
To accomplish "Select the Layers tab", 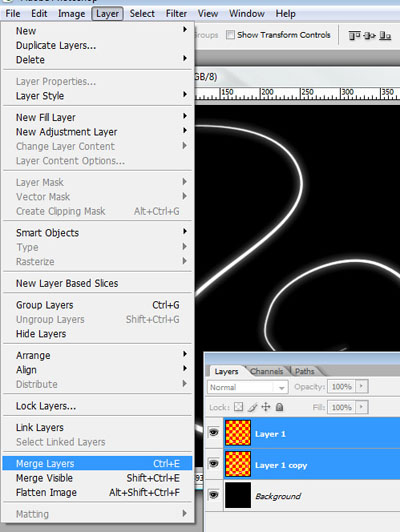I will (226, 372).
